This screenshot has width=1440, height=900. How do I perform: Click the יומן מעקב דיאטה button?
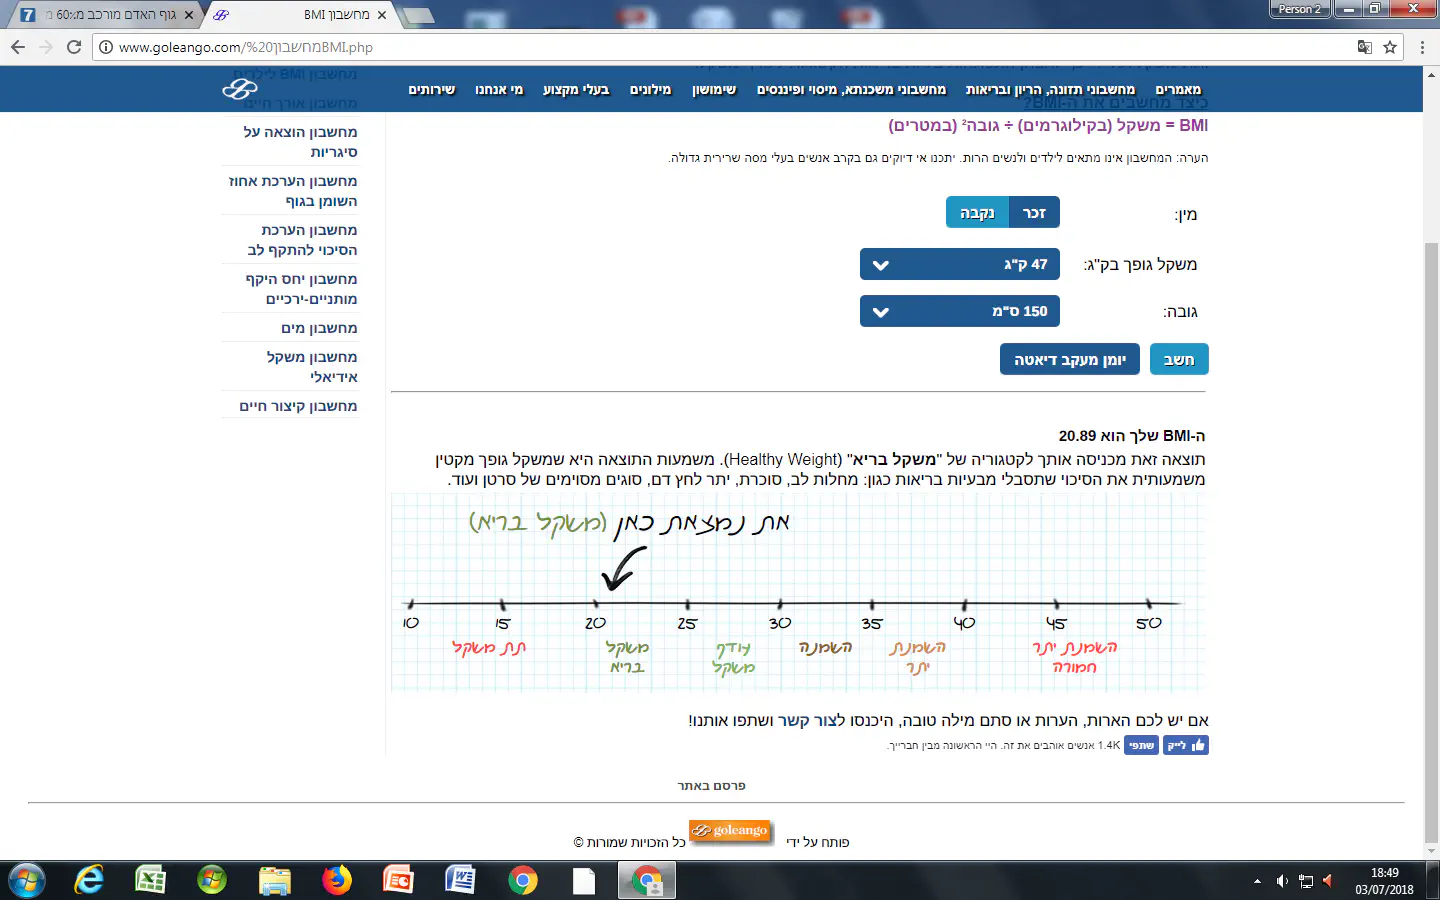[1069, 360]
